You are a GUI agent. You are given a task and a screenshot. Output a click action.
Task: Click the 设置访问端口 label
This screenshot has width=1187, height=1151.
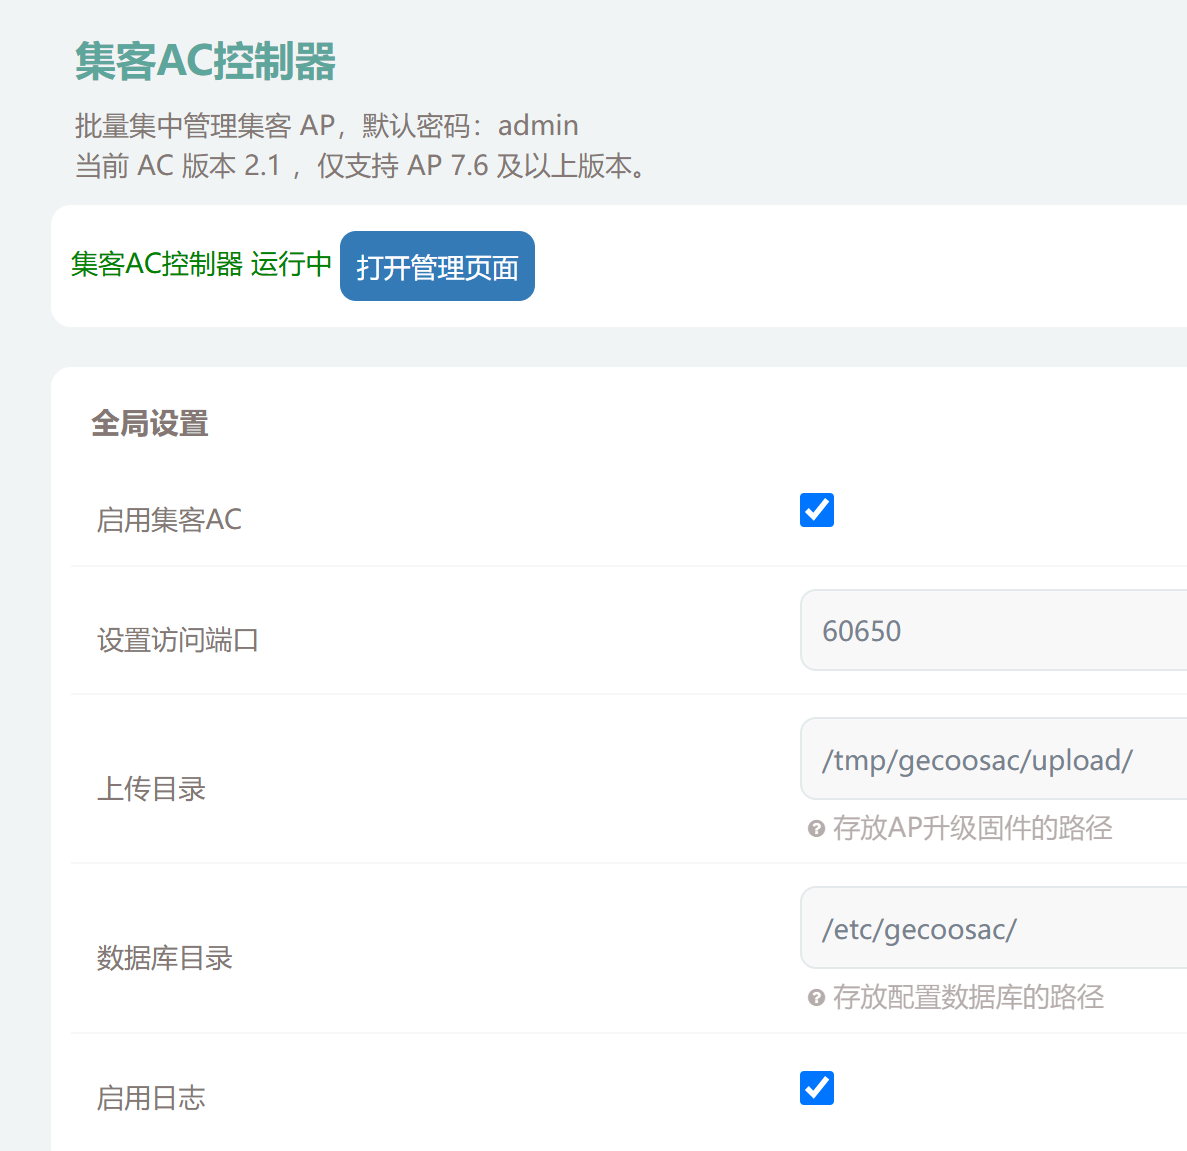(x=178, y=640)
